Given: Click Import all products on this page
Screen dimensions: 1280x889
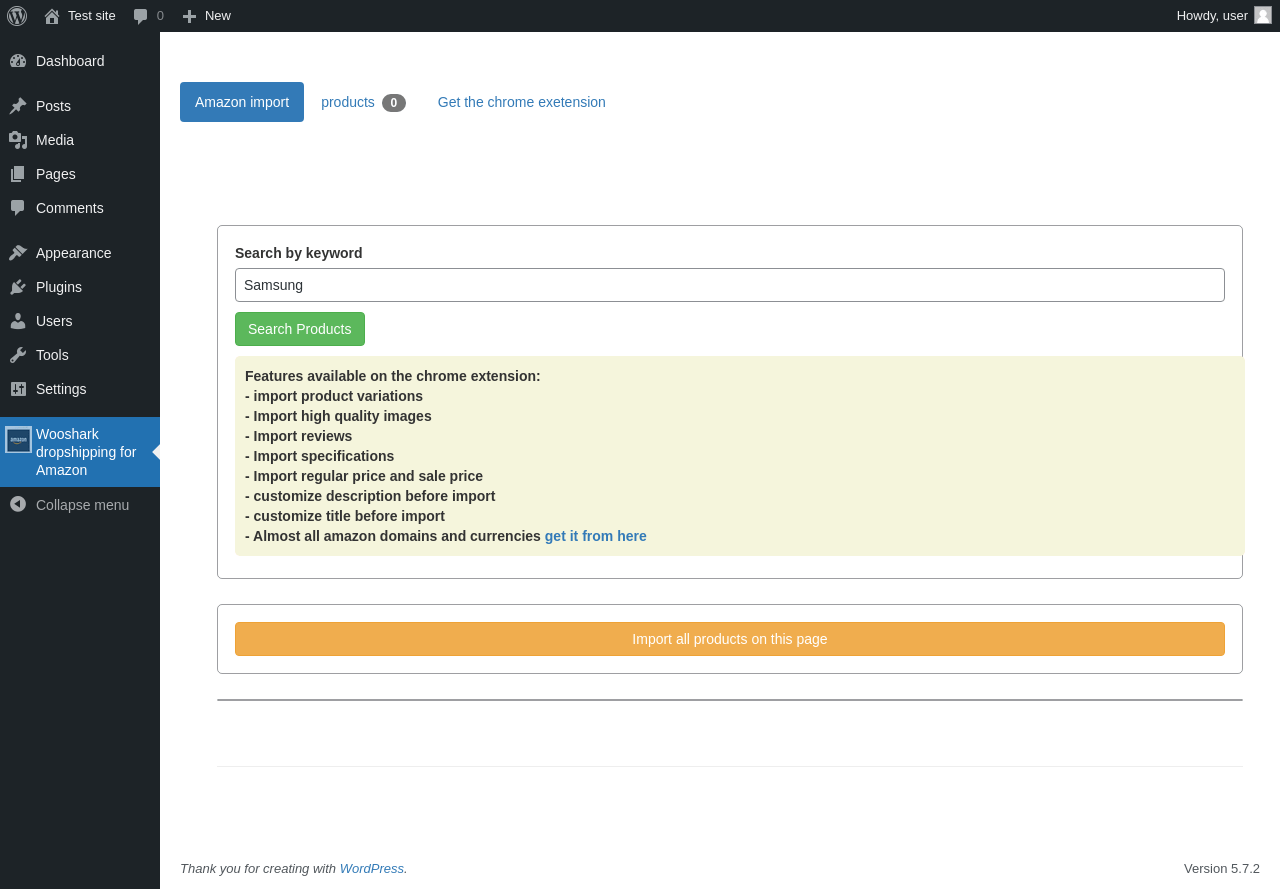Looking at the screenshot, I should pyautogui.click(x=730, y=639).
